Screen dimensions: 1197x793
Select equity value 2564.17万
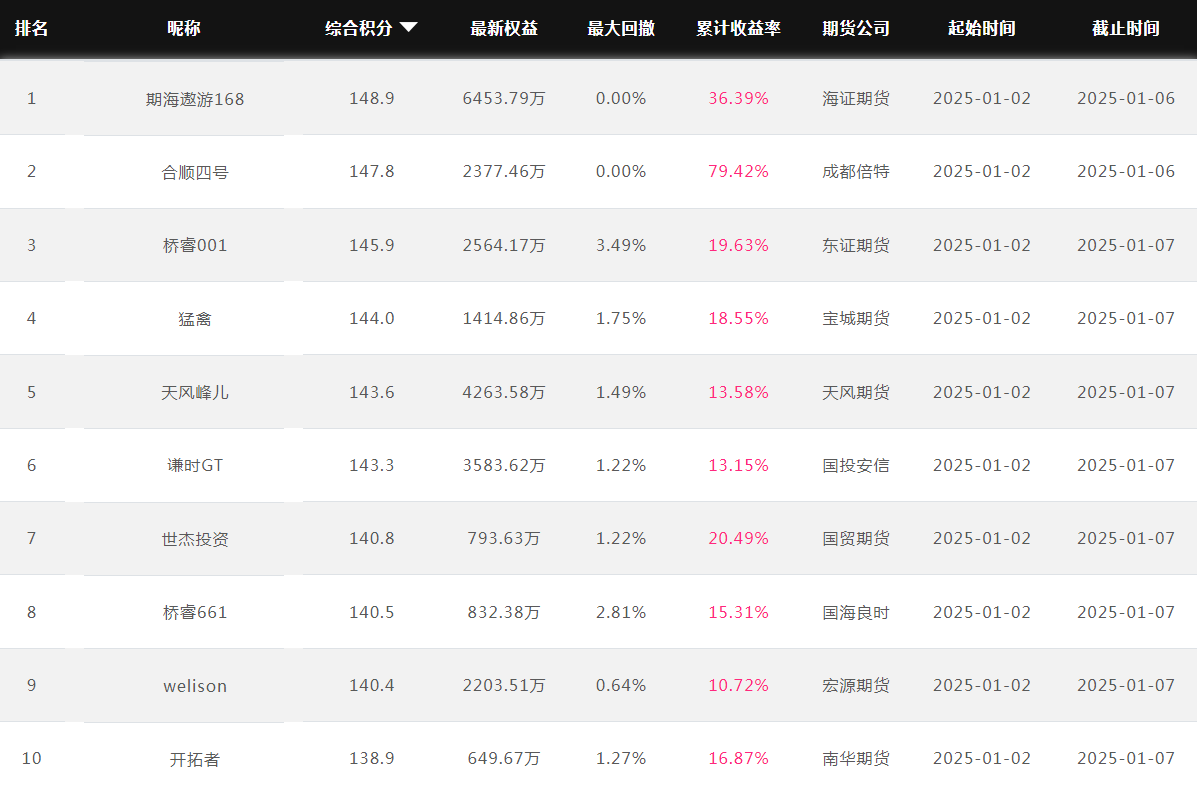click(x=504, y=245)
